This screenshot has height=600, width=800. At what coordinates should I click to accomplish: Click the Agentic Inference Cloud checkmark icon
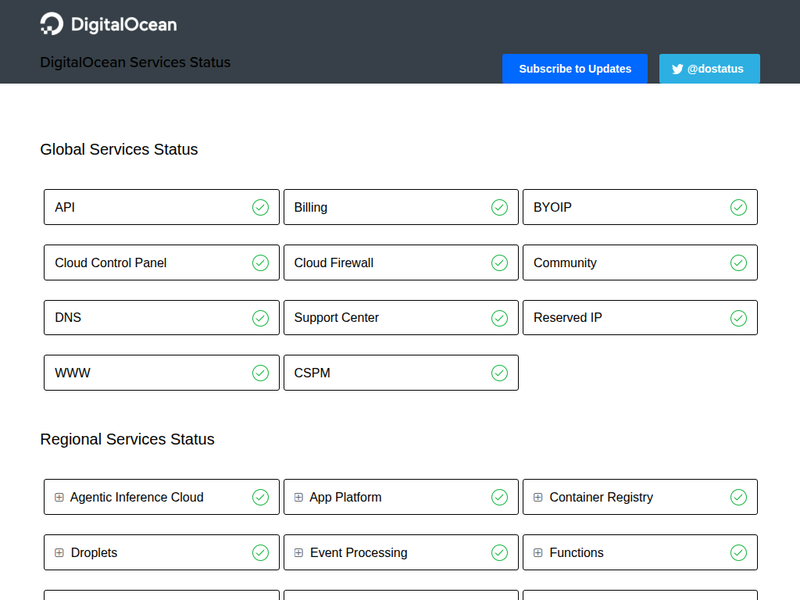260,497
